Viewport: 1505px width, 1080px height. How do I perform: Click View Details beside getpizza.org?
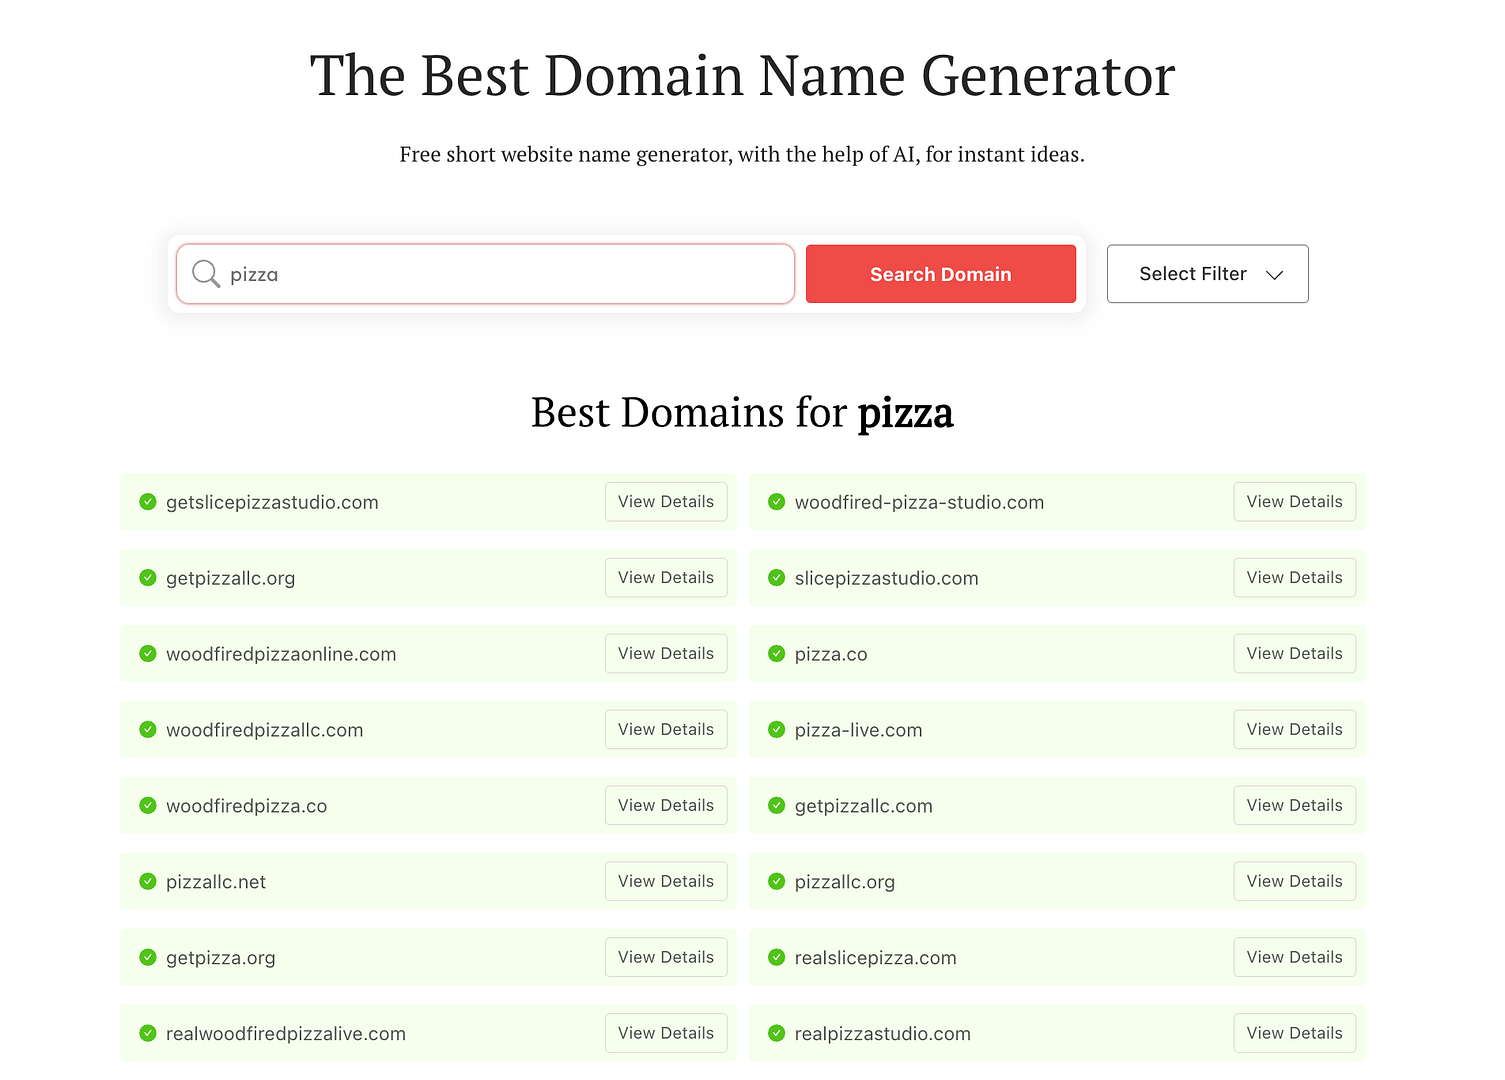pos(666,957)
